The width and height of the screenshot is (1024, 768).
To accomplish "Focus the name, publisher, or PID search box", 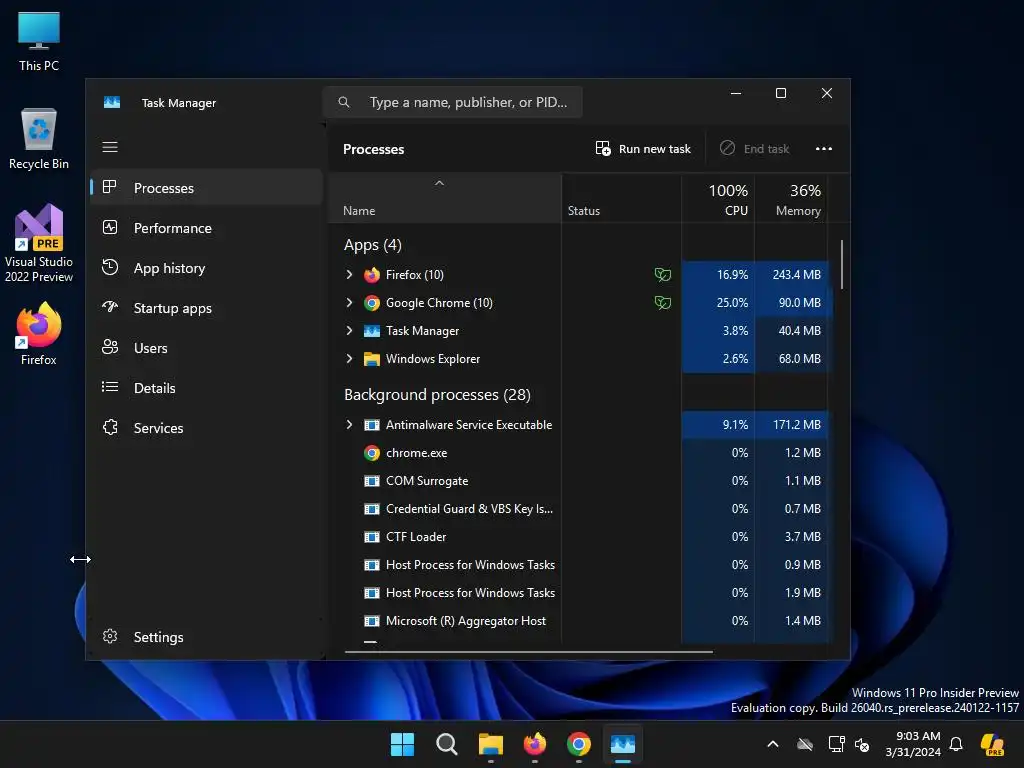I will [x=453, y=102].
